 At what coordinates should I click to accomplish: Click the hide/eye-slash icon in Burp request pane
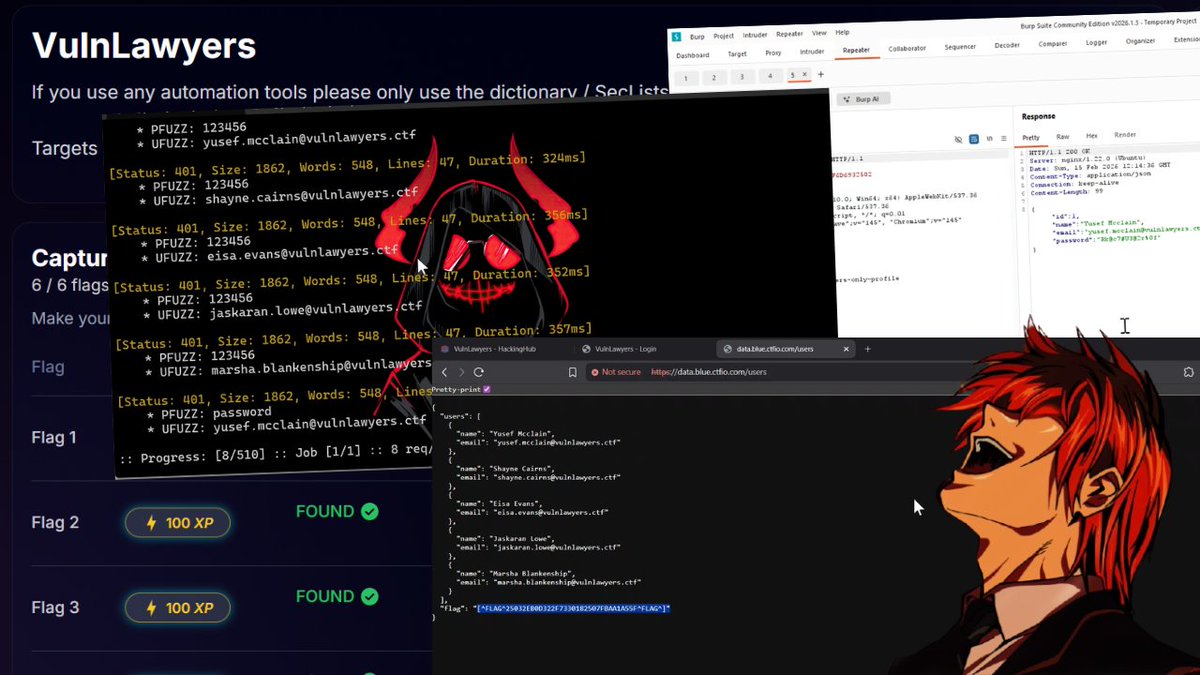click(958, 139)
